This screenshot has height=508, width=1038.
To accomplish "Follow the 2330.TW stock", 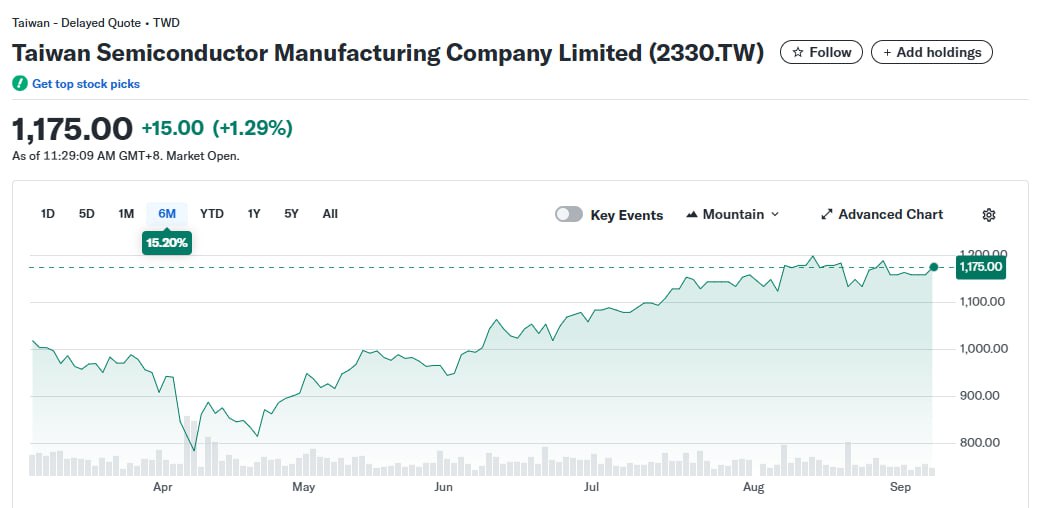I will point(822,52).
